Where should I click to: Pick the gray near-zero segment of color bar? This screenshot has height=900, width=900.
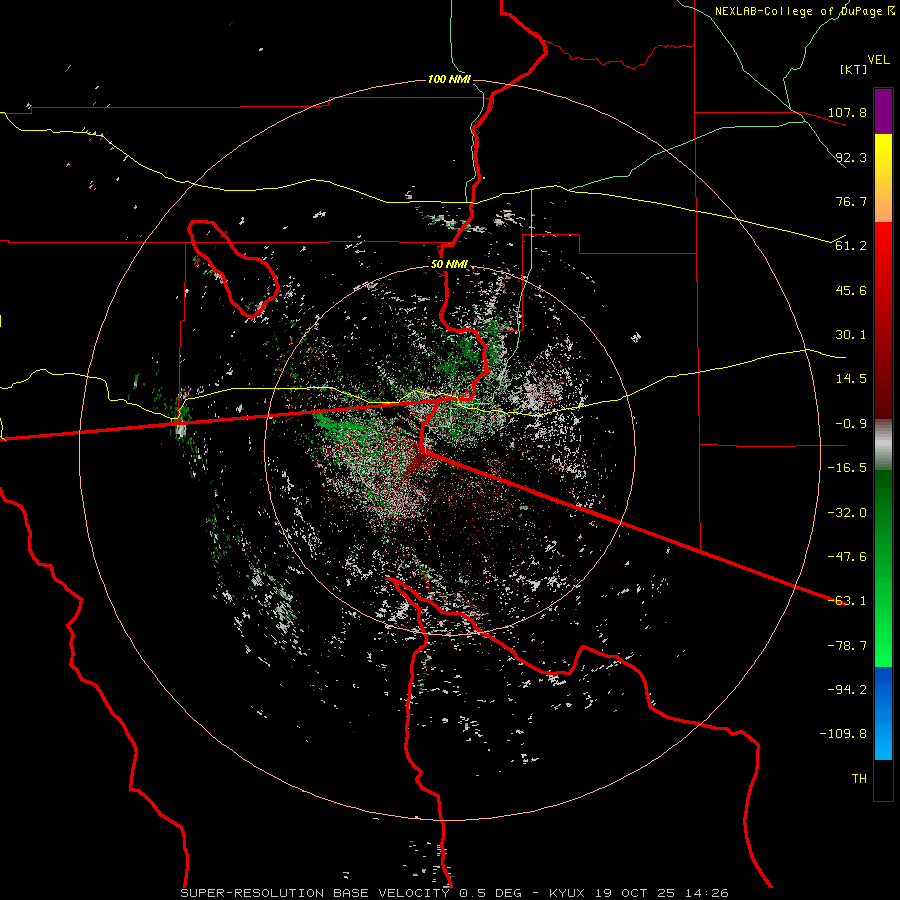click(883, 445)
